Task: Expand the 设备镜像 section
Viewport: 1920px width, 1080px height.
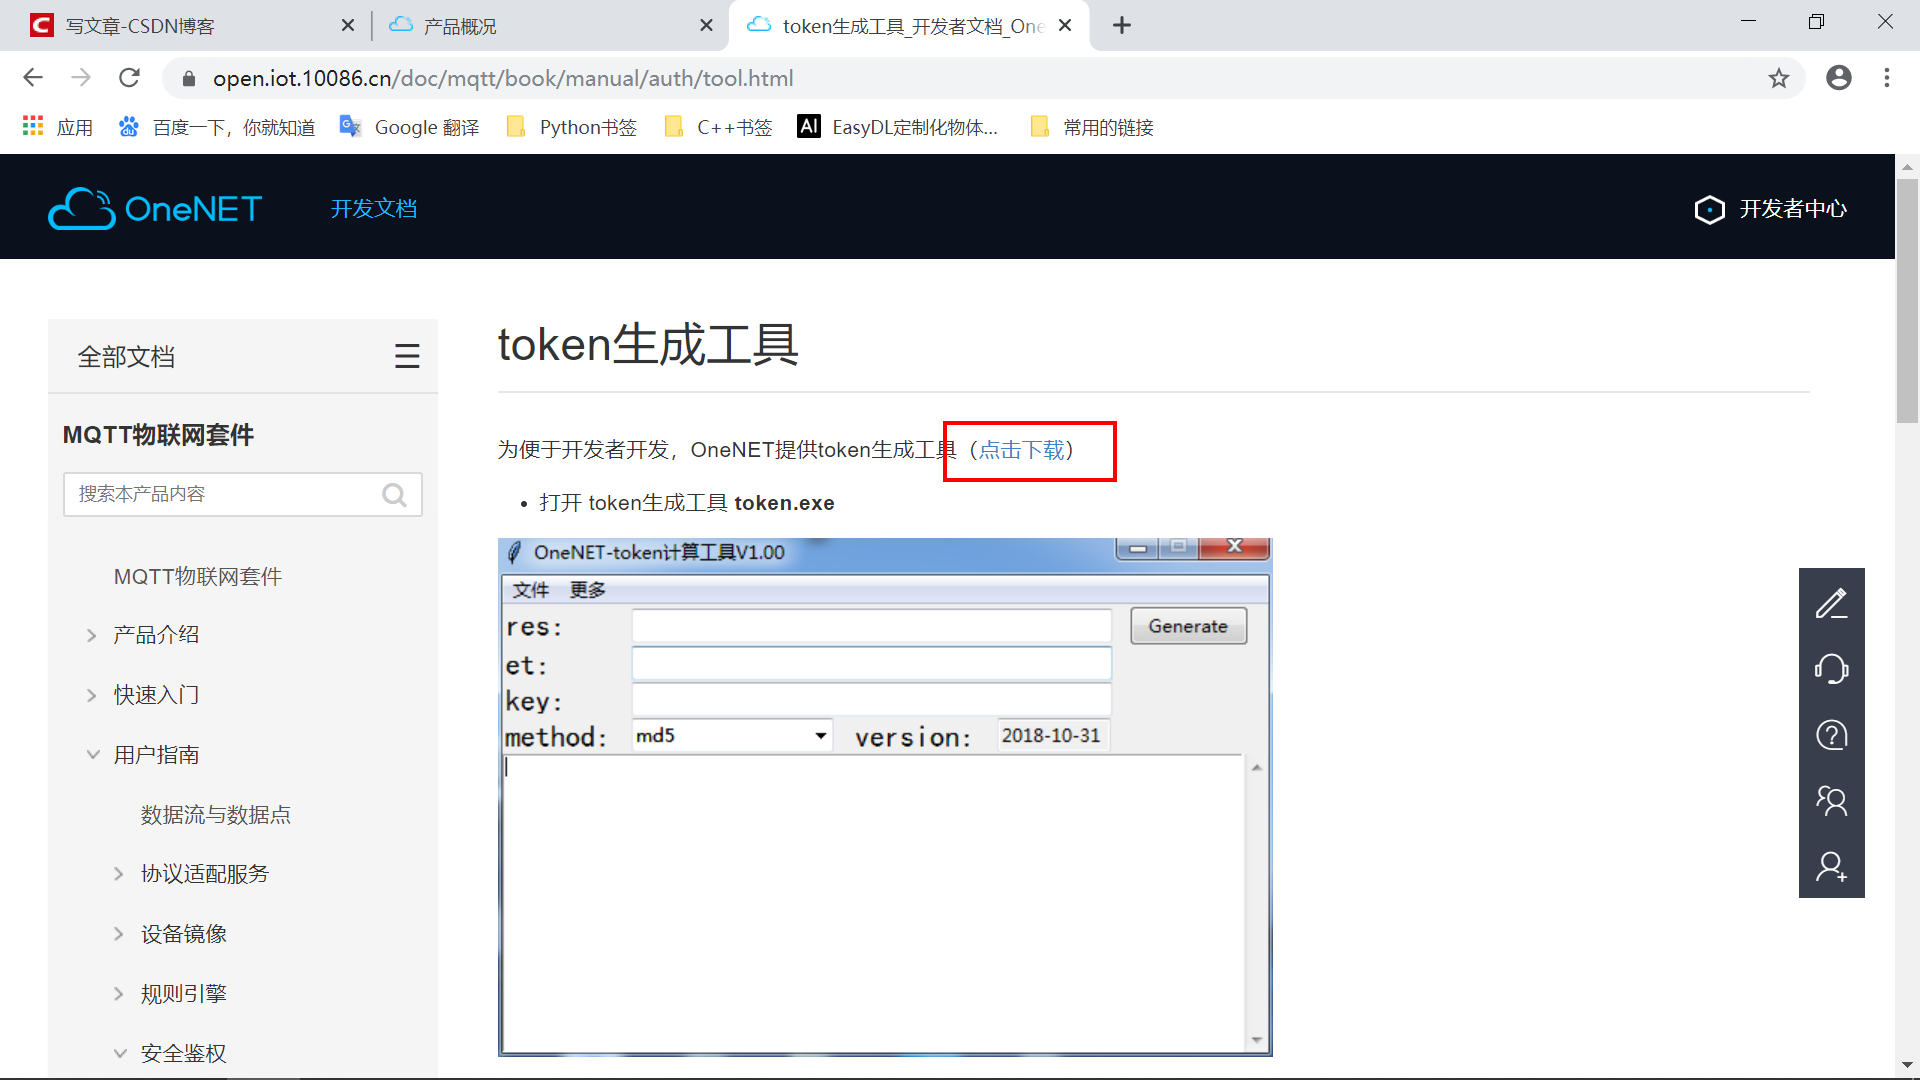Action: (x=184, y=934)
